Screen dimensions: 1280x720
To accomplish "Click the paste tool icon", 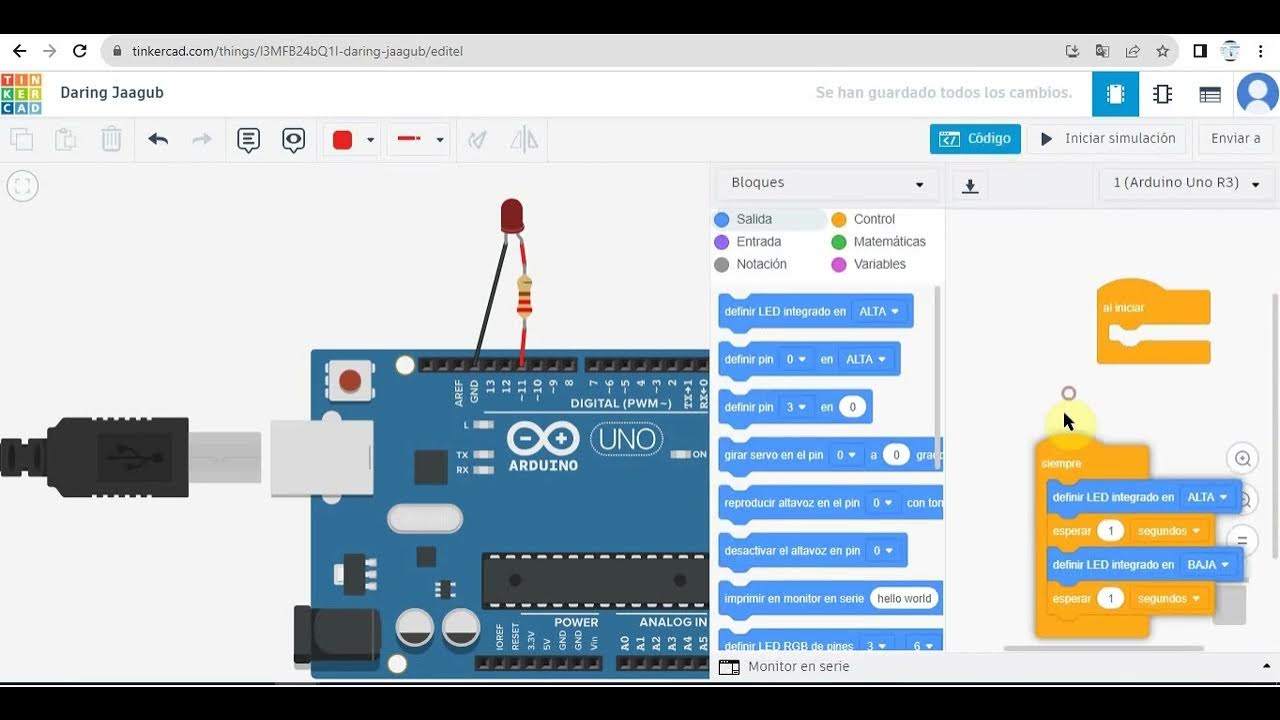I will point(65,139).
